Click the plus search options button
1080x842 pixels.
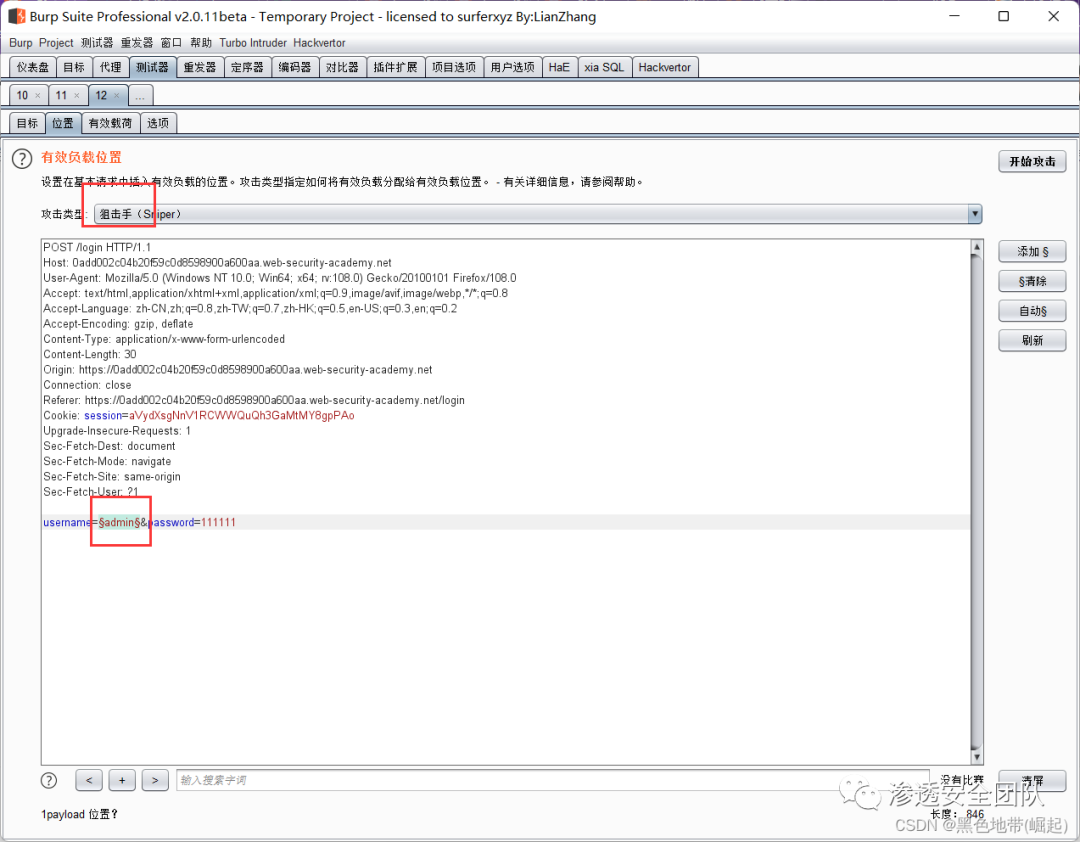point(122,780)
